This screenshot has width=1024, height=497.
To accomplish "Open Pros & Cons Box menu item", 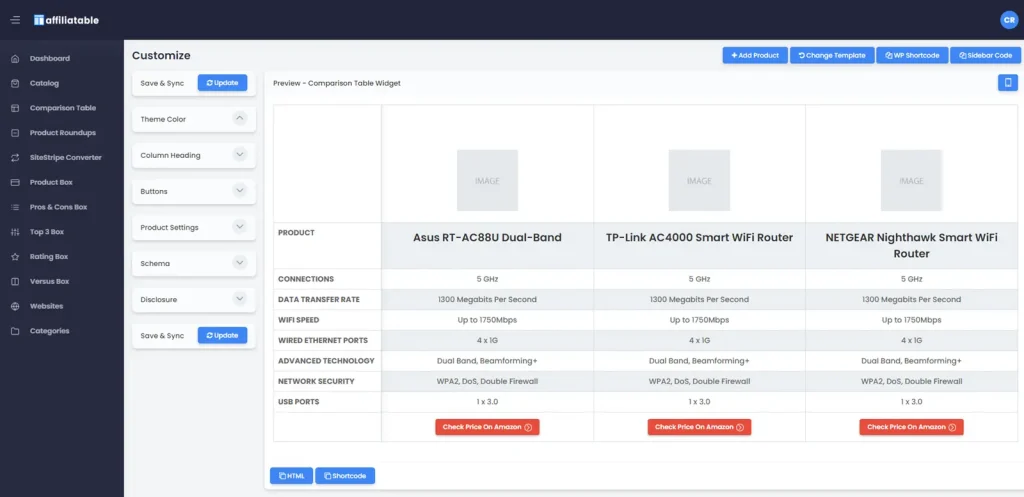I will click(x=58, y=207).
